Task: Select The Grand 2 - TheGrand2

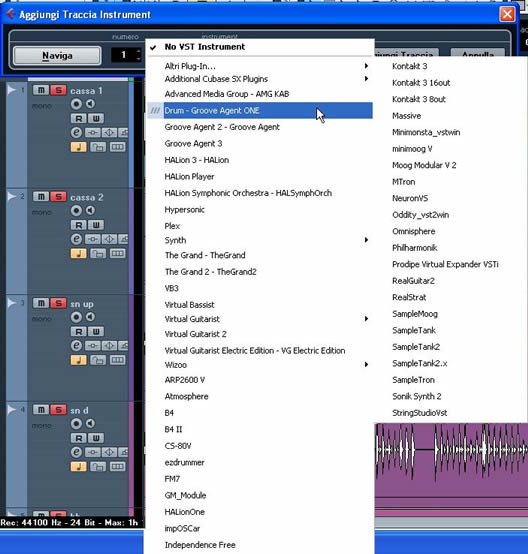Action: (x=260, y=272)
